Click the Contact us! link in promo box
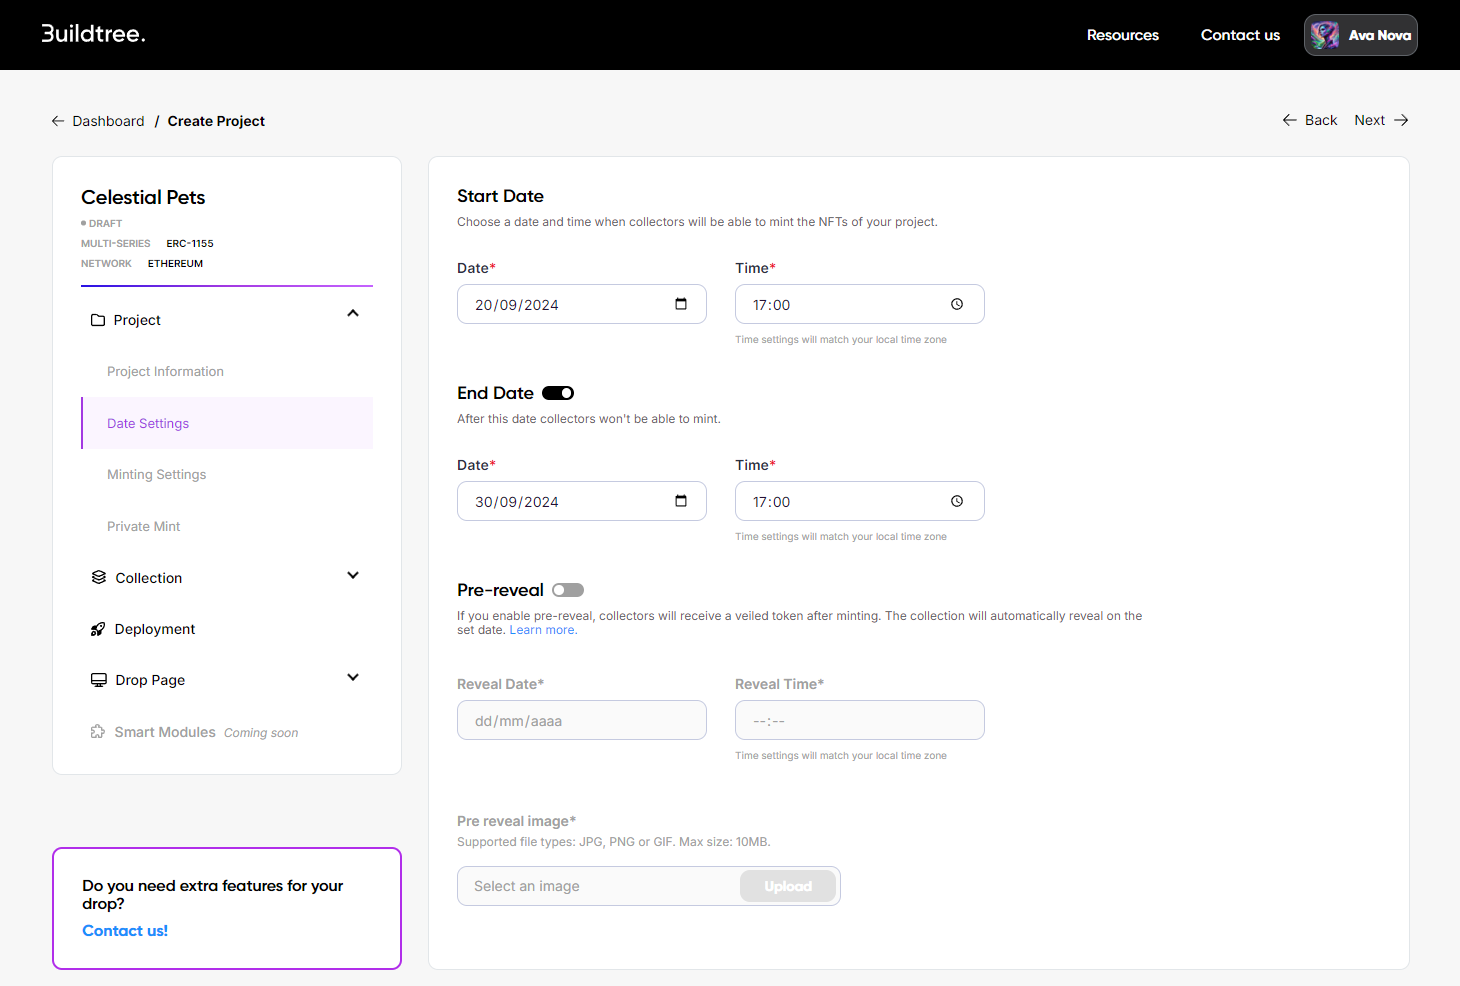The image size is (1460, 986). click(x=125, y=931)
